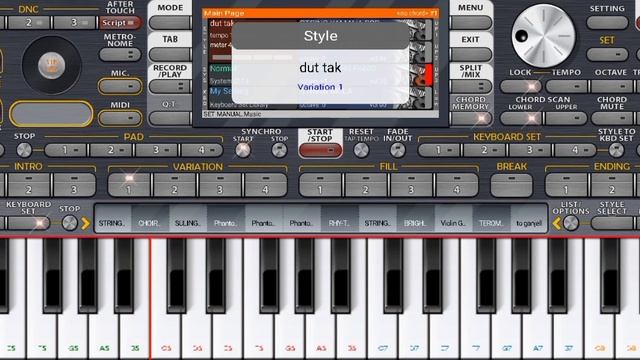Click the SETTING button

607,22
